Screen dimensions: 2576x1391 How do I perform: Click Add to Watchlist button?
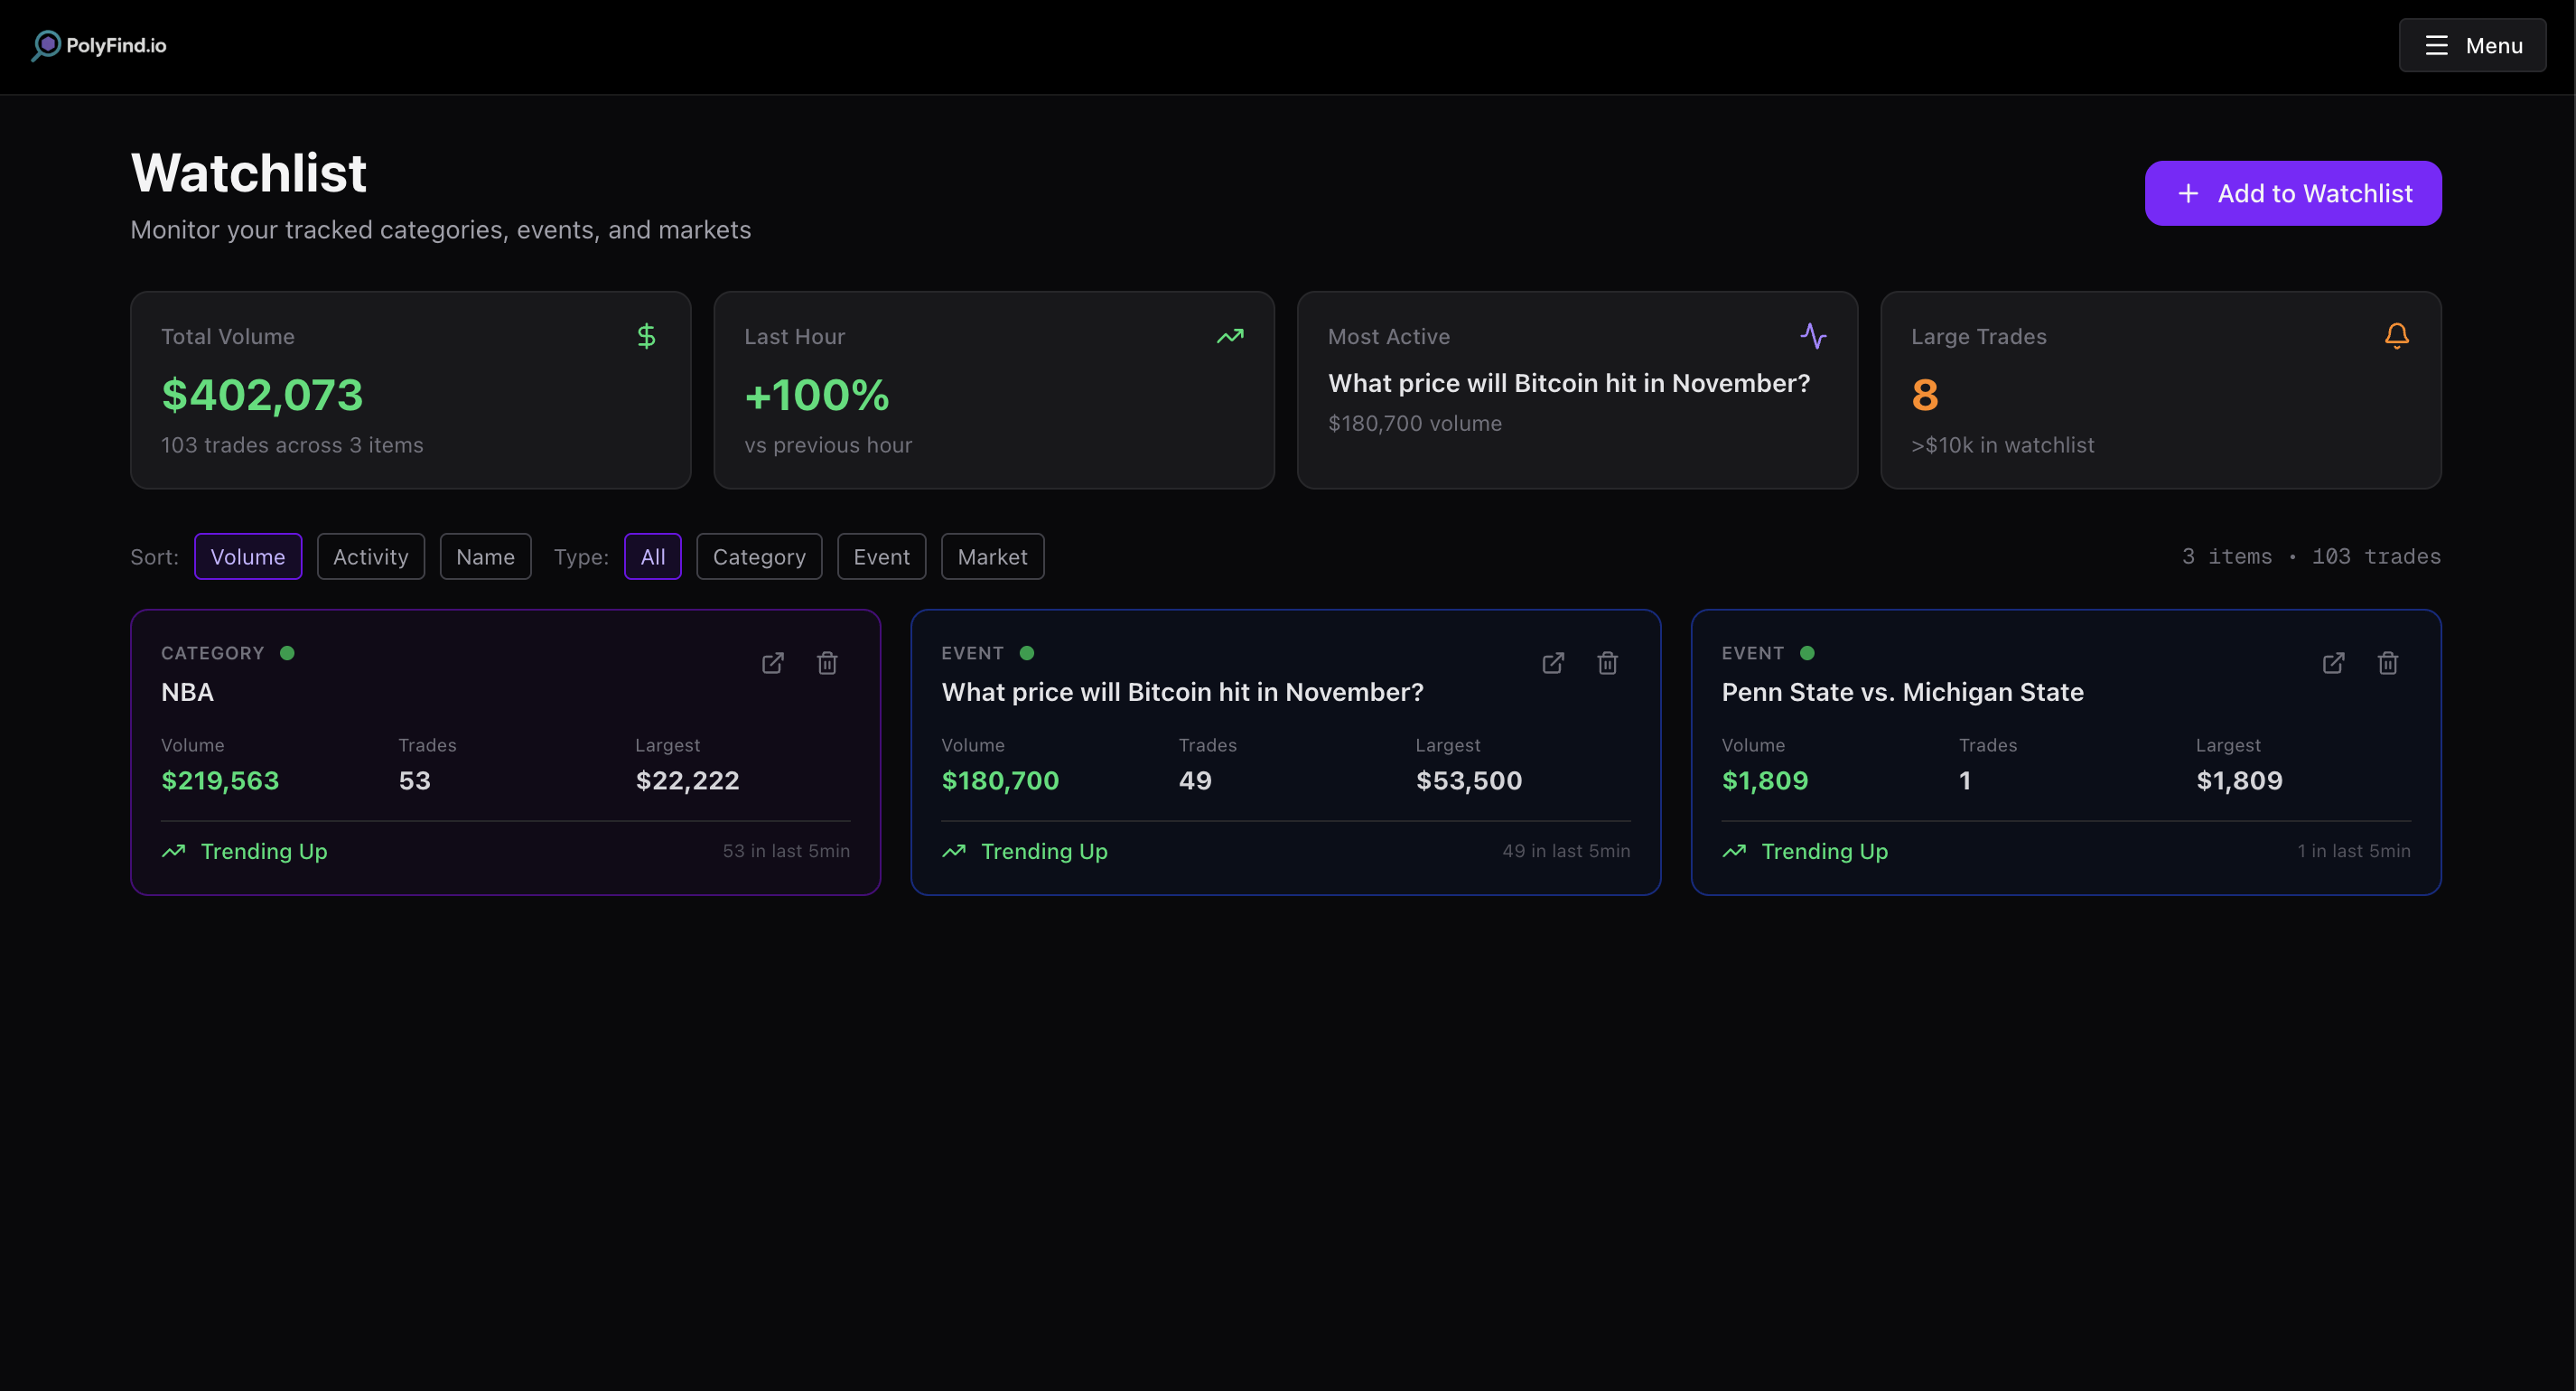pyautogui.click(x=2292, y=193)
